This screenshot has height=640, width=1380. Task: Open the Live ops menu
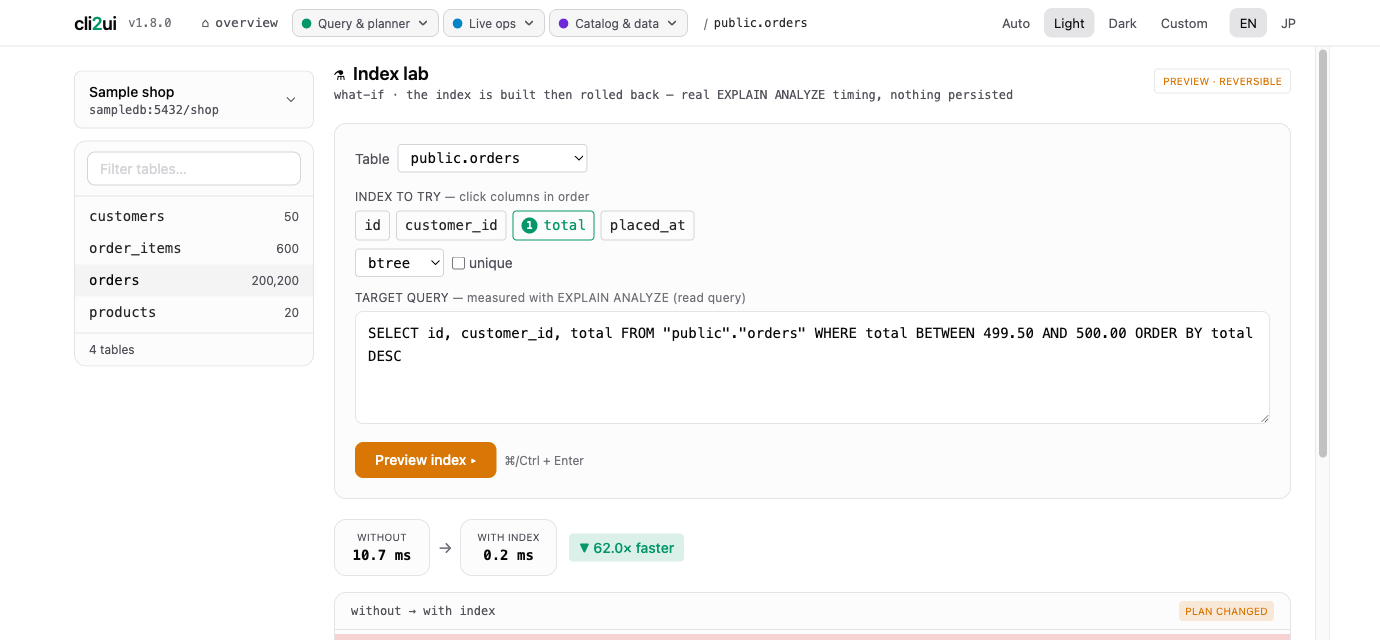[x=494, y=23]
